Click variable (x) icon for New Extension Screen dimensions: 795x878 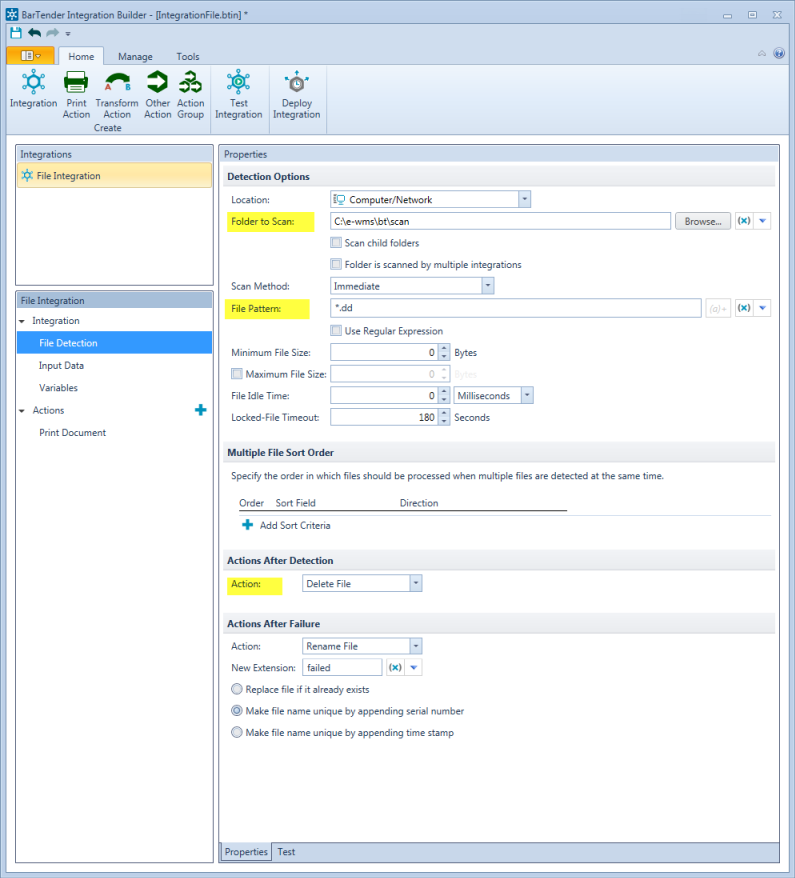click(395, 667)
